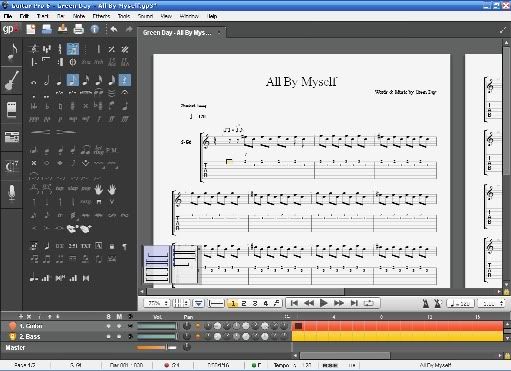This screenshot has height=371, width=511.
Task: Open the score information (i) icon
Action: [x=95, y=29]
